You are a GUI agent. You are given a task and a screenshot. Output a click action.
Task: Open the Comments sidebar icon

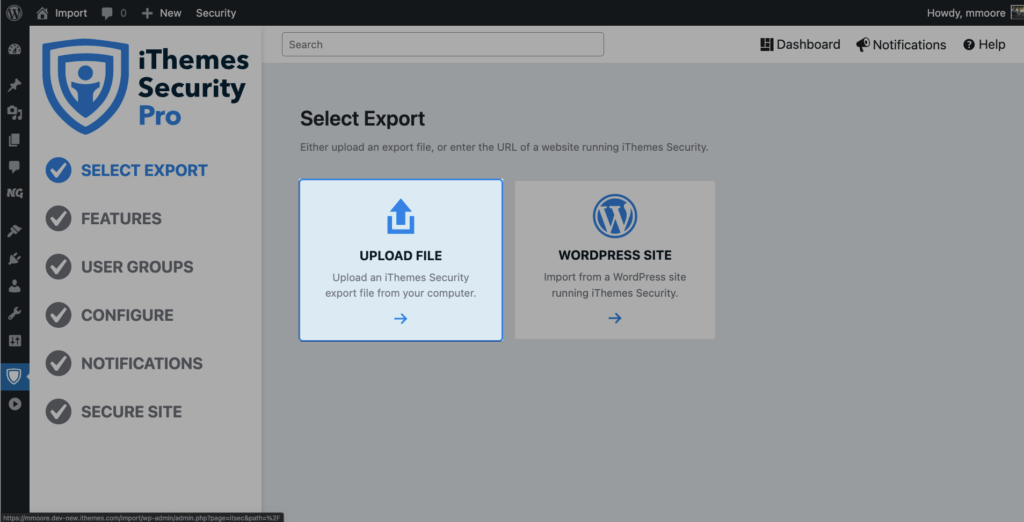tap(14, 167)
